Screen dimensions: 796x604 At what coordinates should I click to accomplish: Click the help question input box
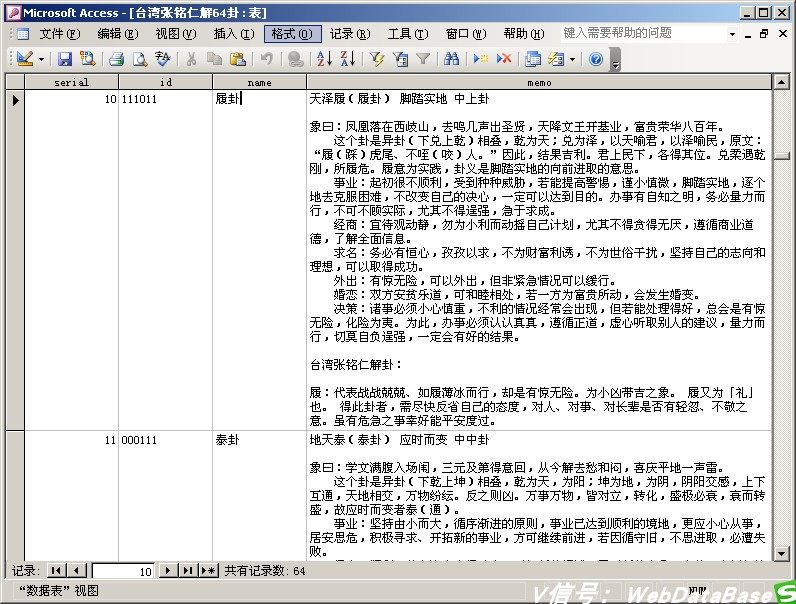point(642,33)
